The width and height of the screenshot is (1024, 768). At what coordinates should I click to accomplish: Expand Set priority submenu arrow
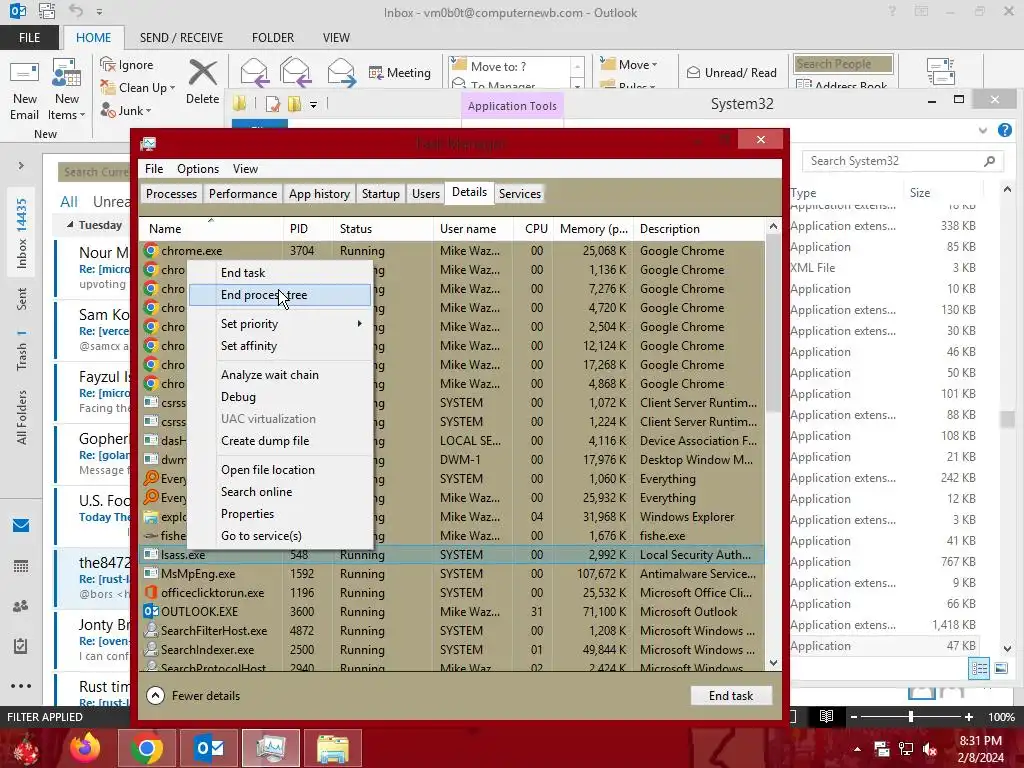click(x=359, y=324)
